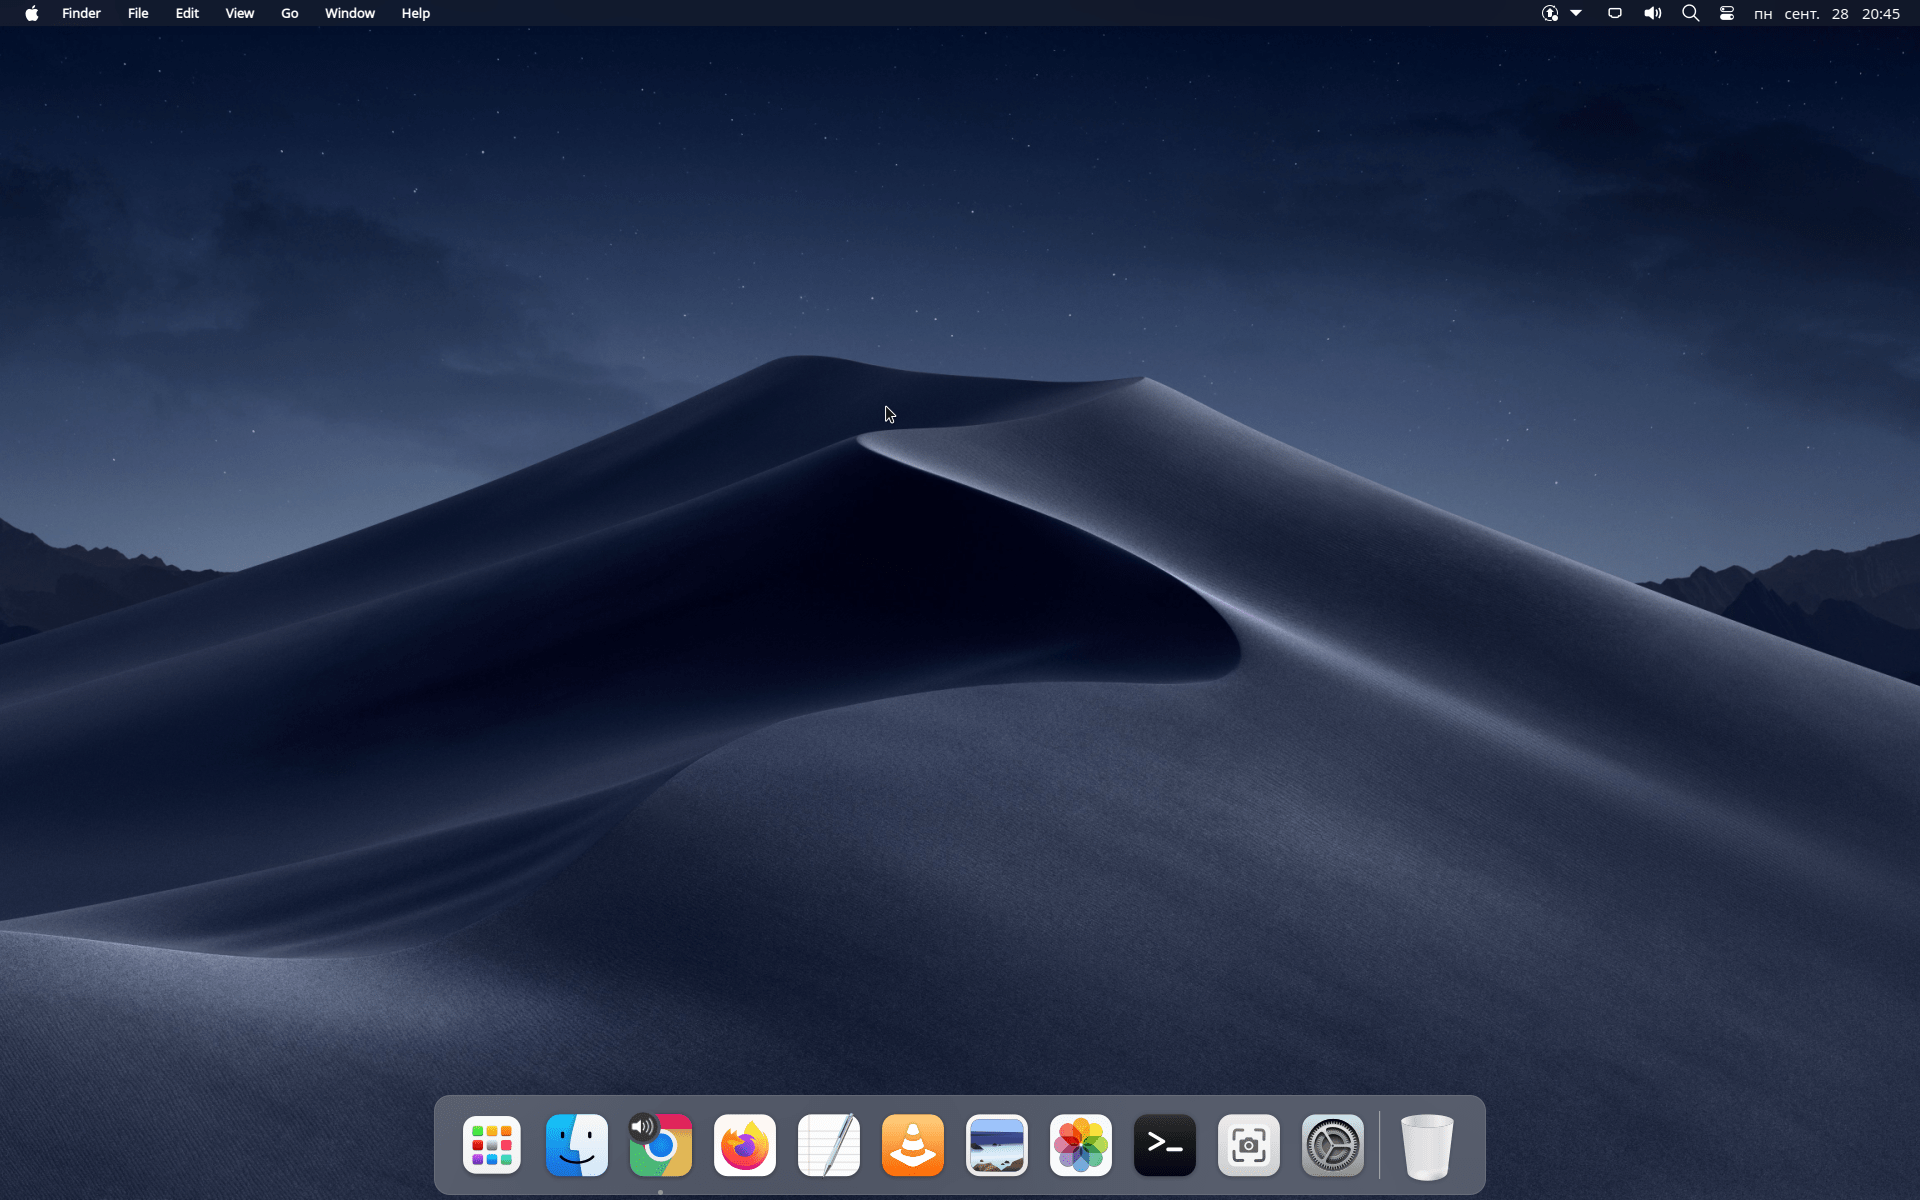Viewport: 1920px width, 1200px height.
Task: Open the File menu
Action: [138, 13]
